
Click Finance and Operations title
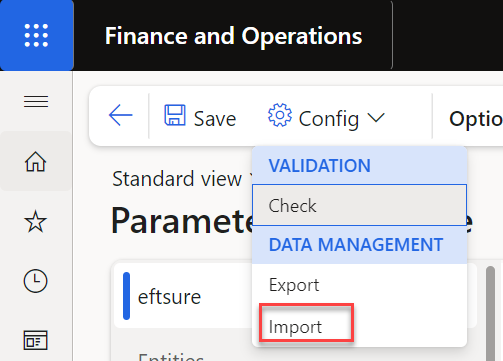click(x=233, y=36)
